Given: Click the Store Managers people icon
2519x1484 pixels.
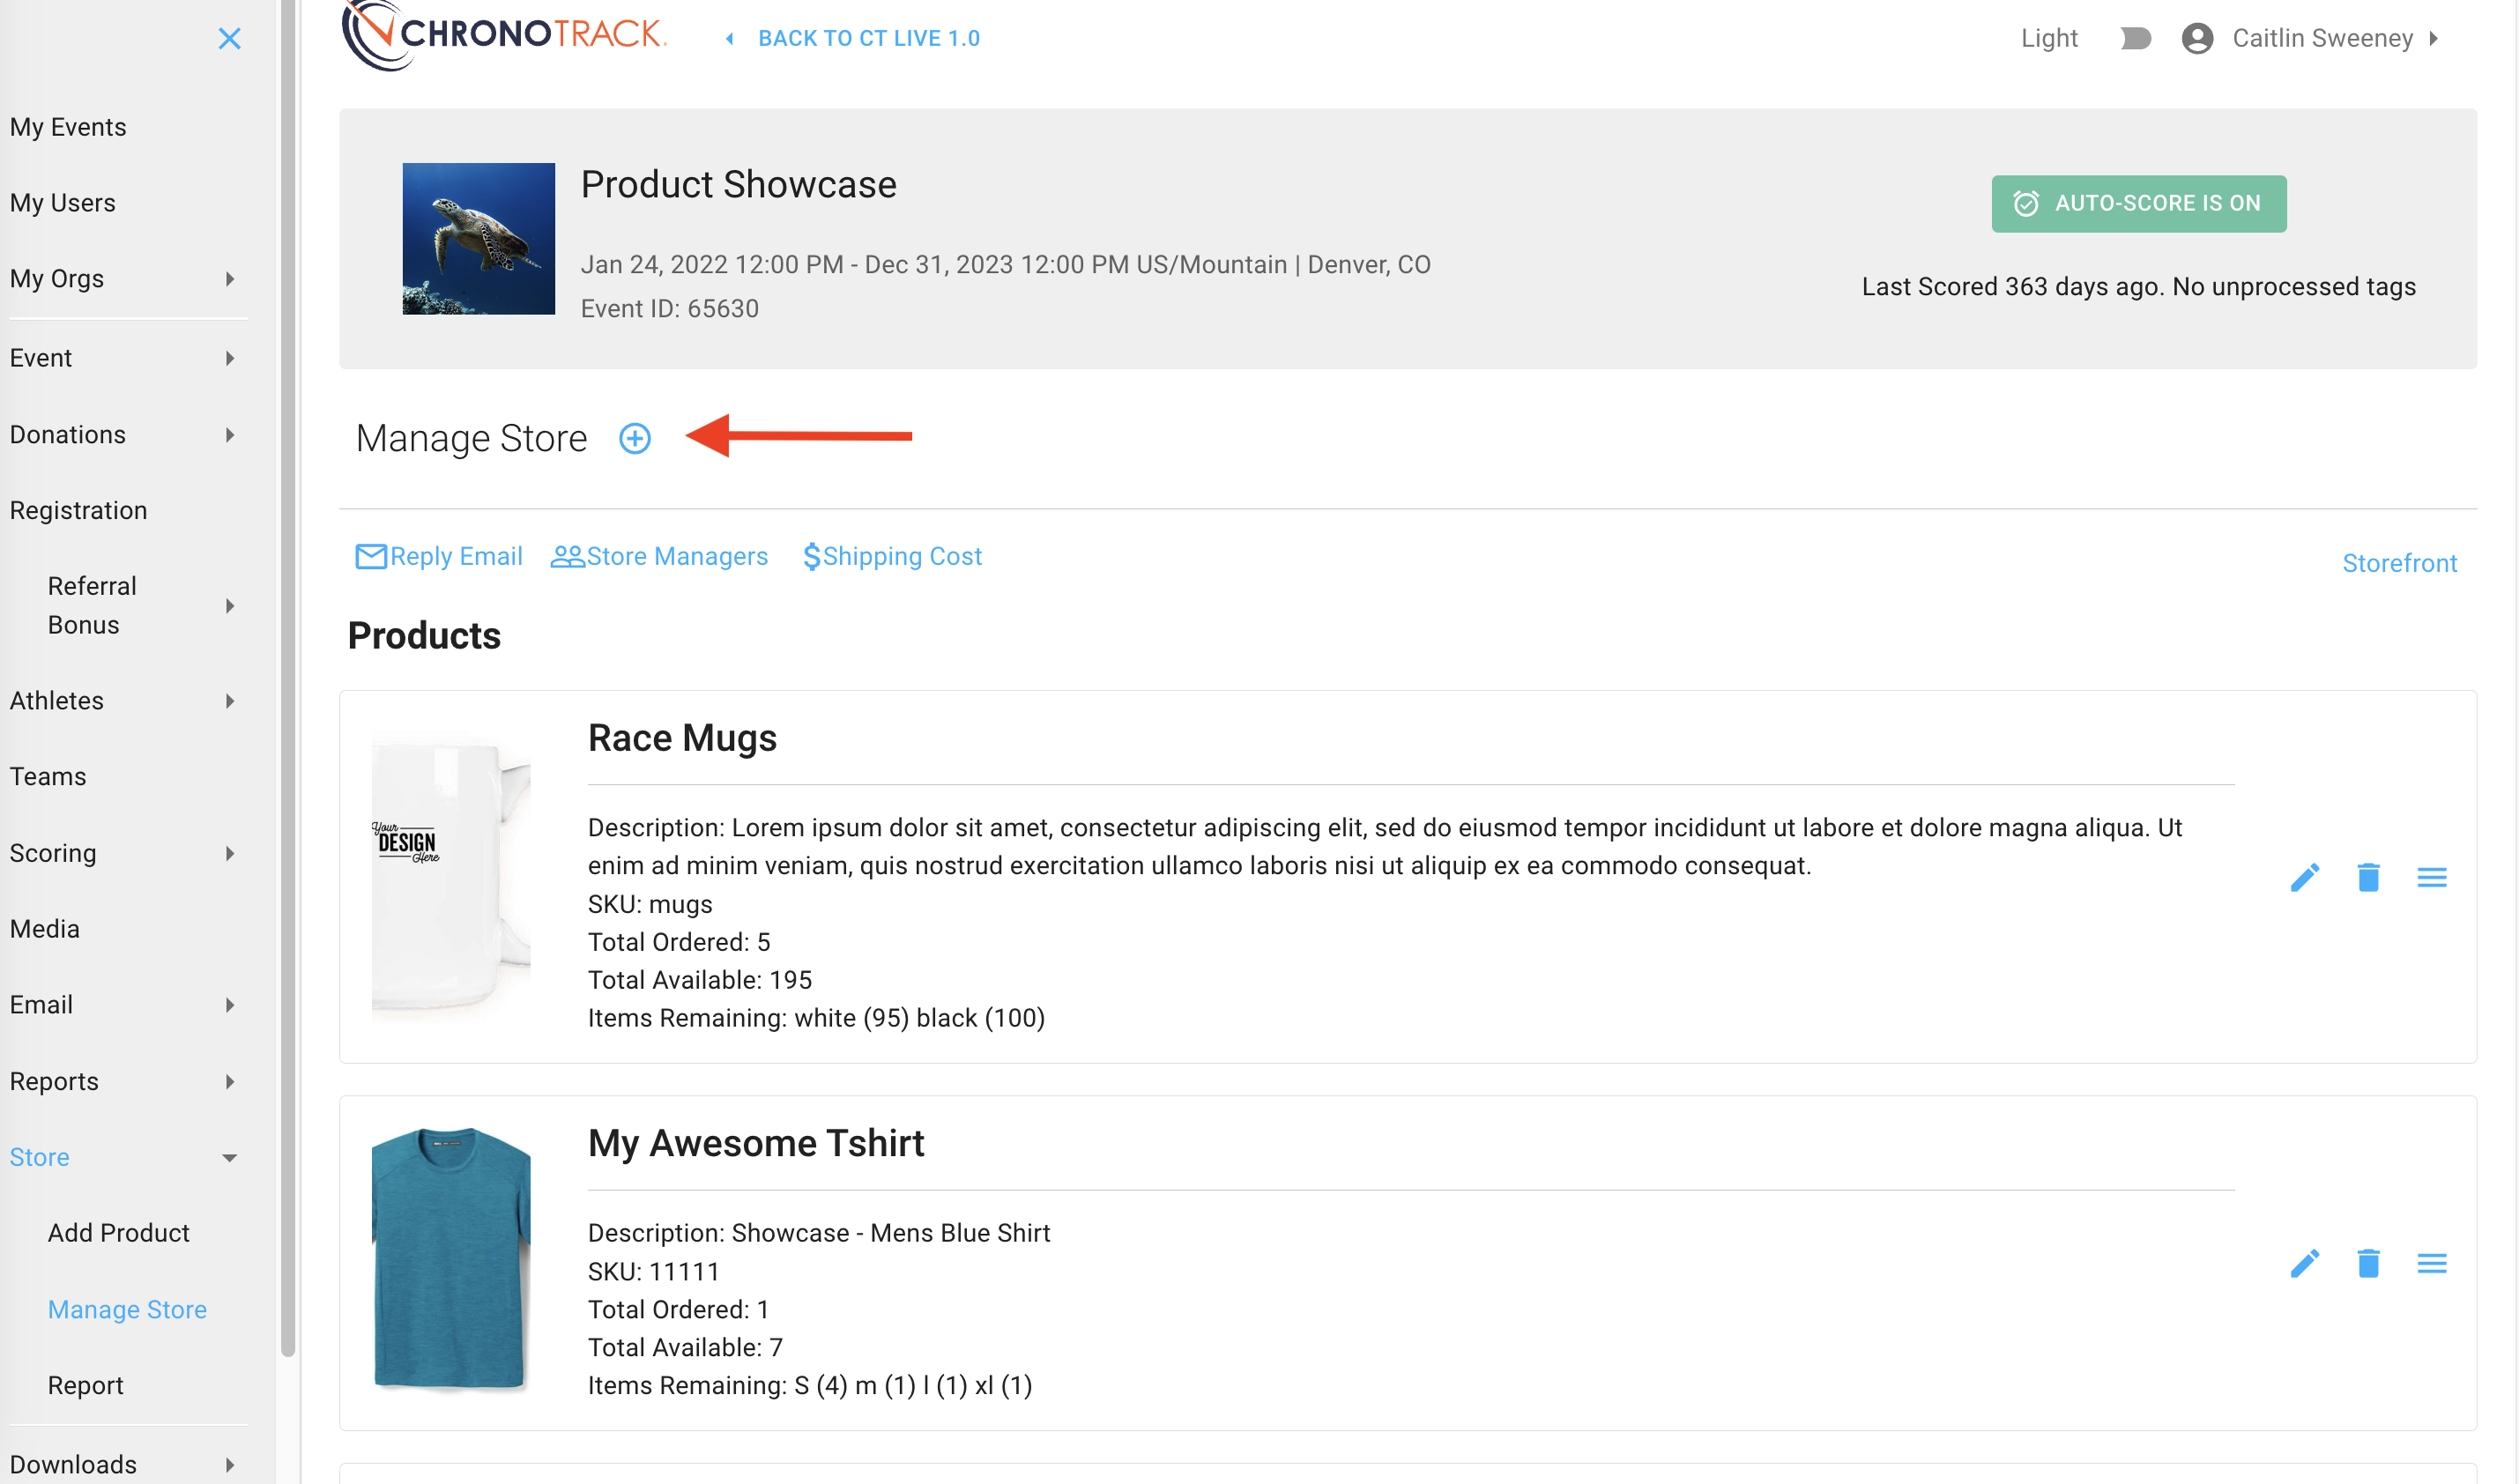Looking at the screenshot, I should pos(567,556).
